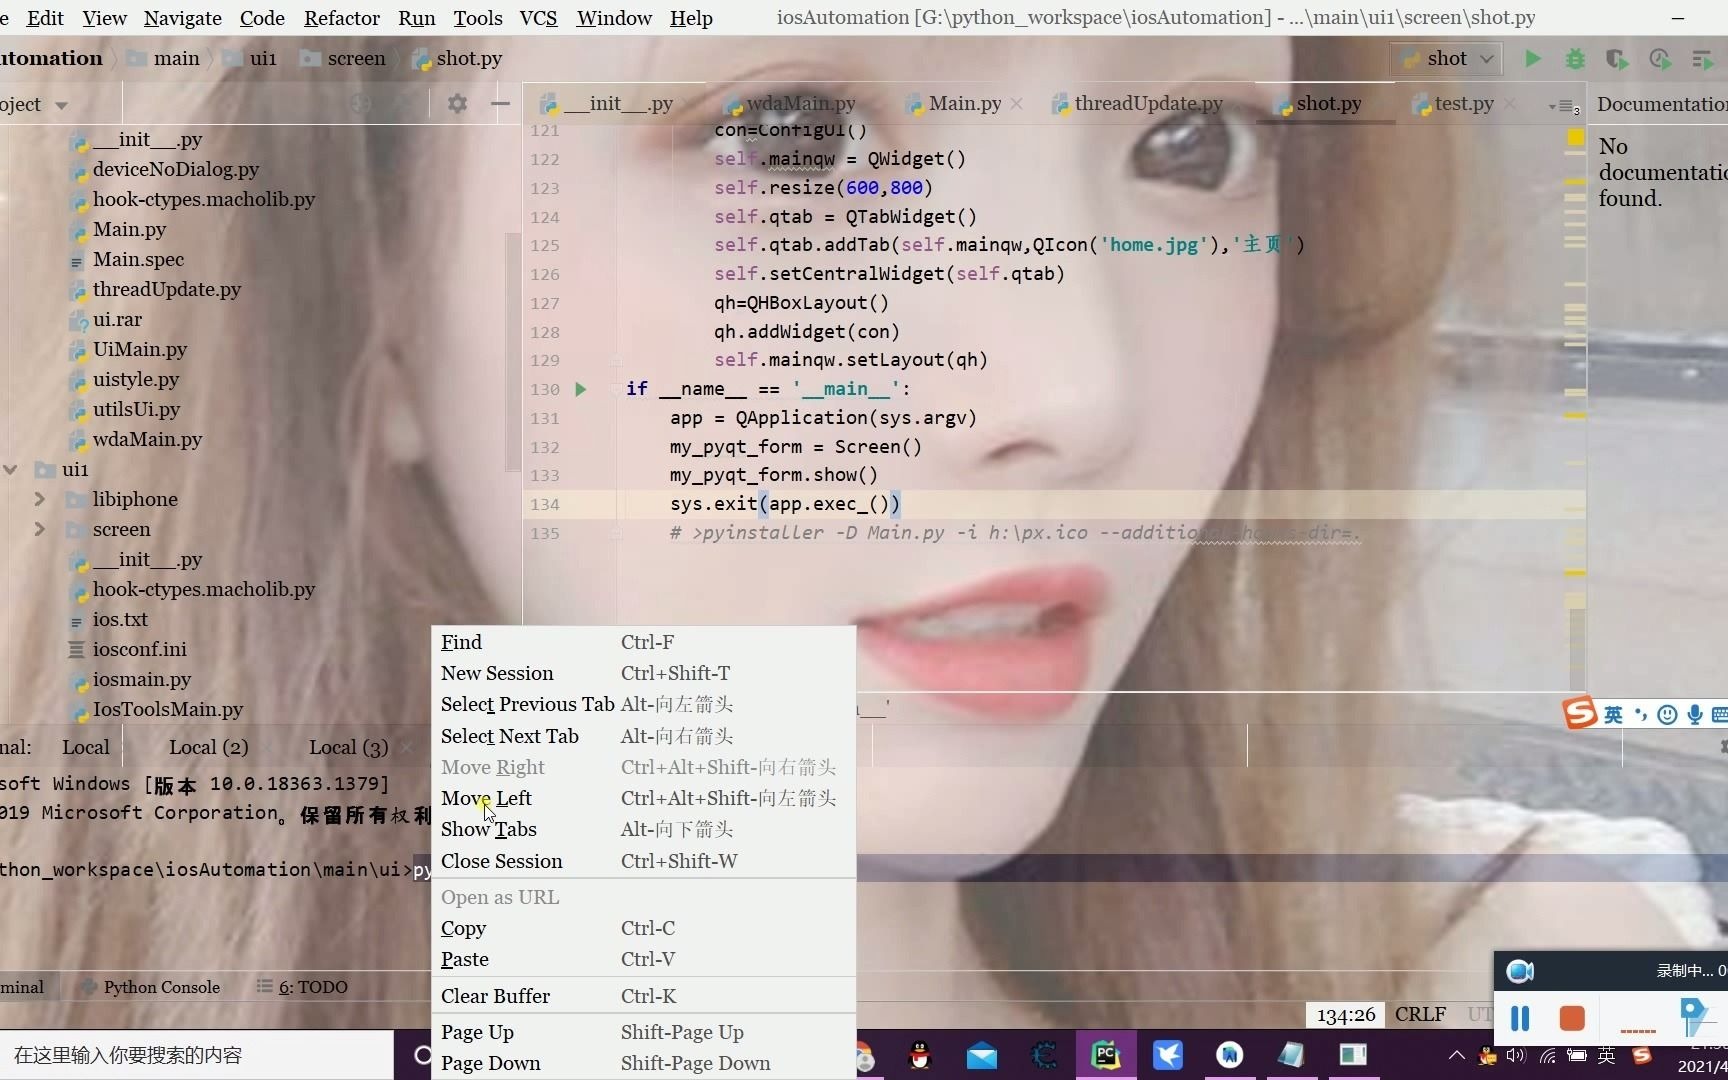Close the Main.py editor tab
Viewport: 1728px width, 1080px height.
pos(1017,104)
